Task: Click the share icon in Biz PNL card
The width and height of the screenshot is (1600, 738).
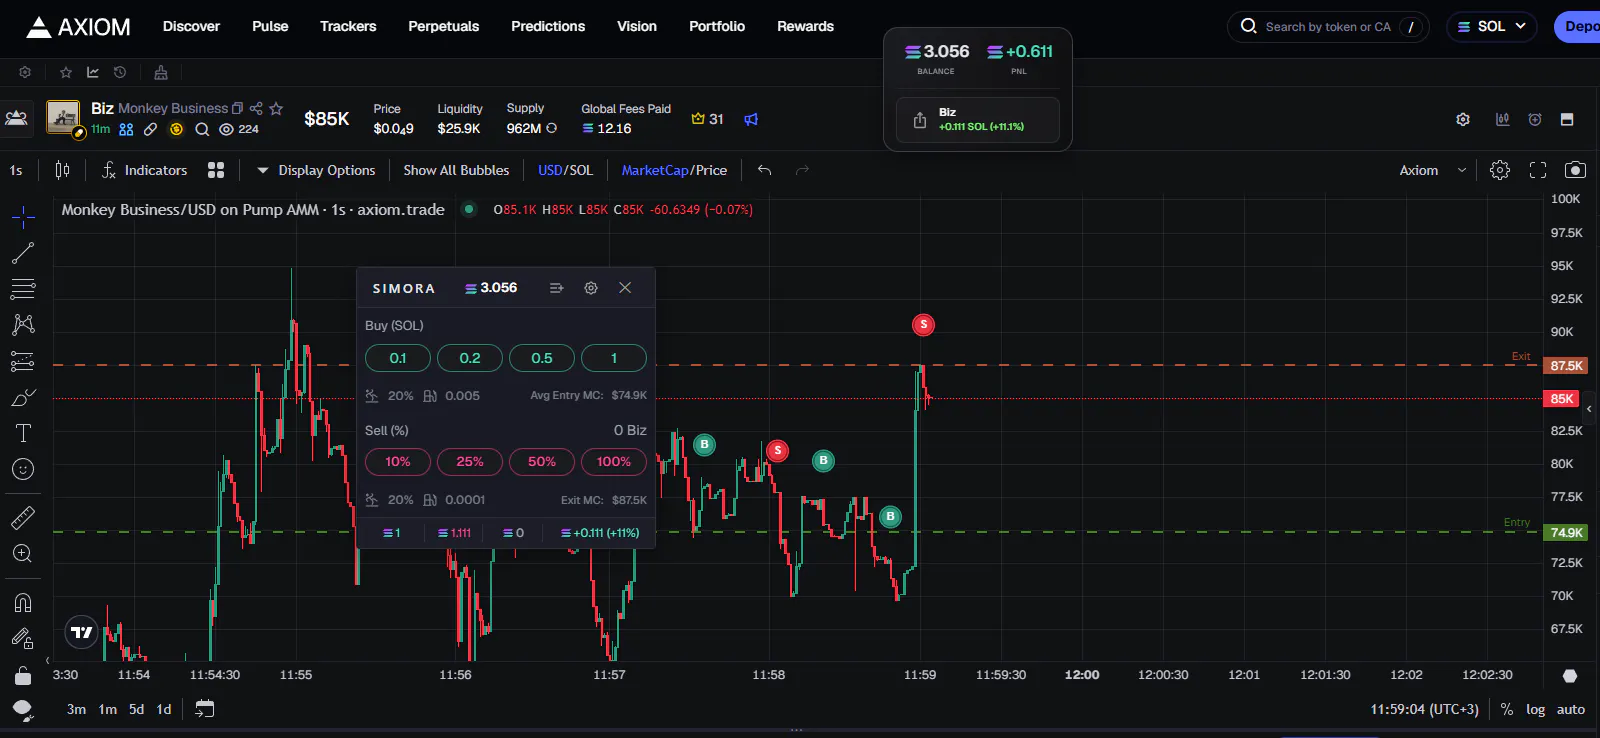Action: [x=920, y=120]
